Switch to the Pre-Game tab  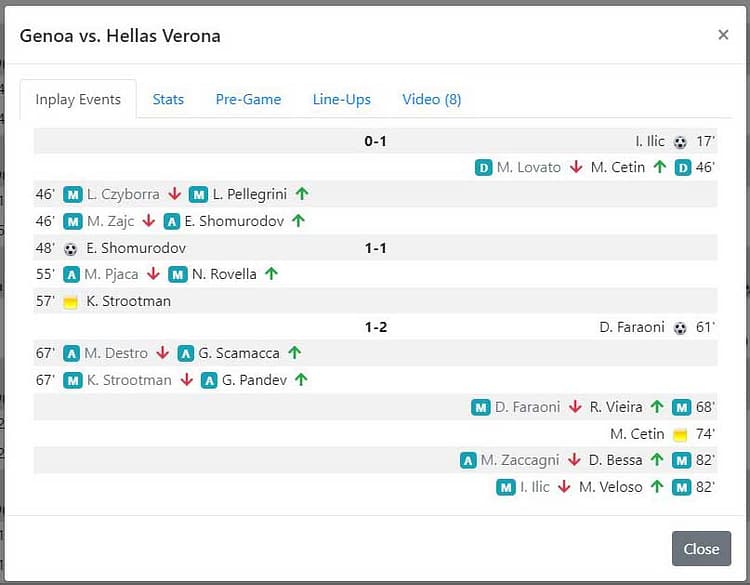pyautogui.click(x=248, y=99)
